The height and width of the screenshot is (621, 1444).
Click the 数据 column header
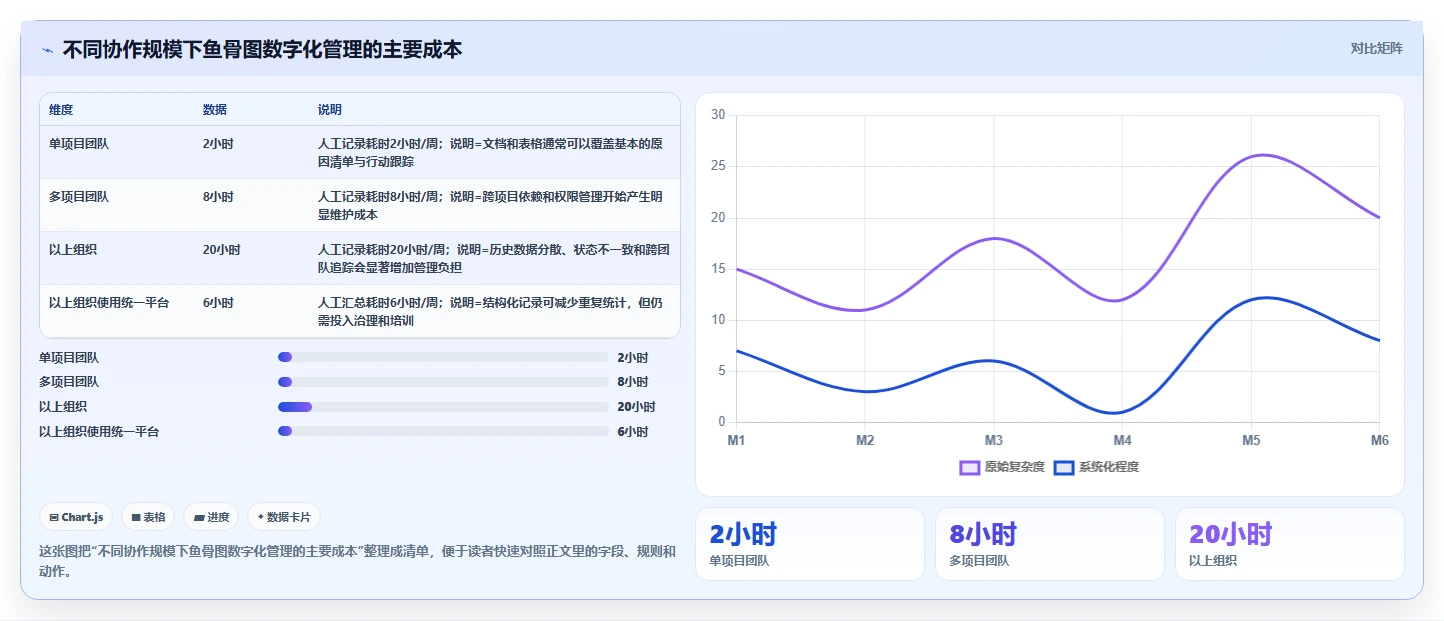click(215, 109)
